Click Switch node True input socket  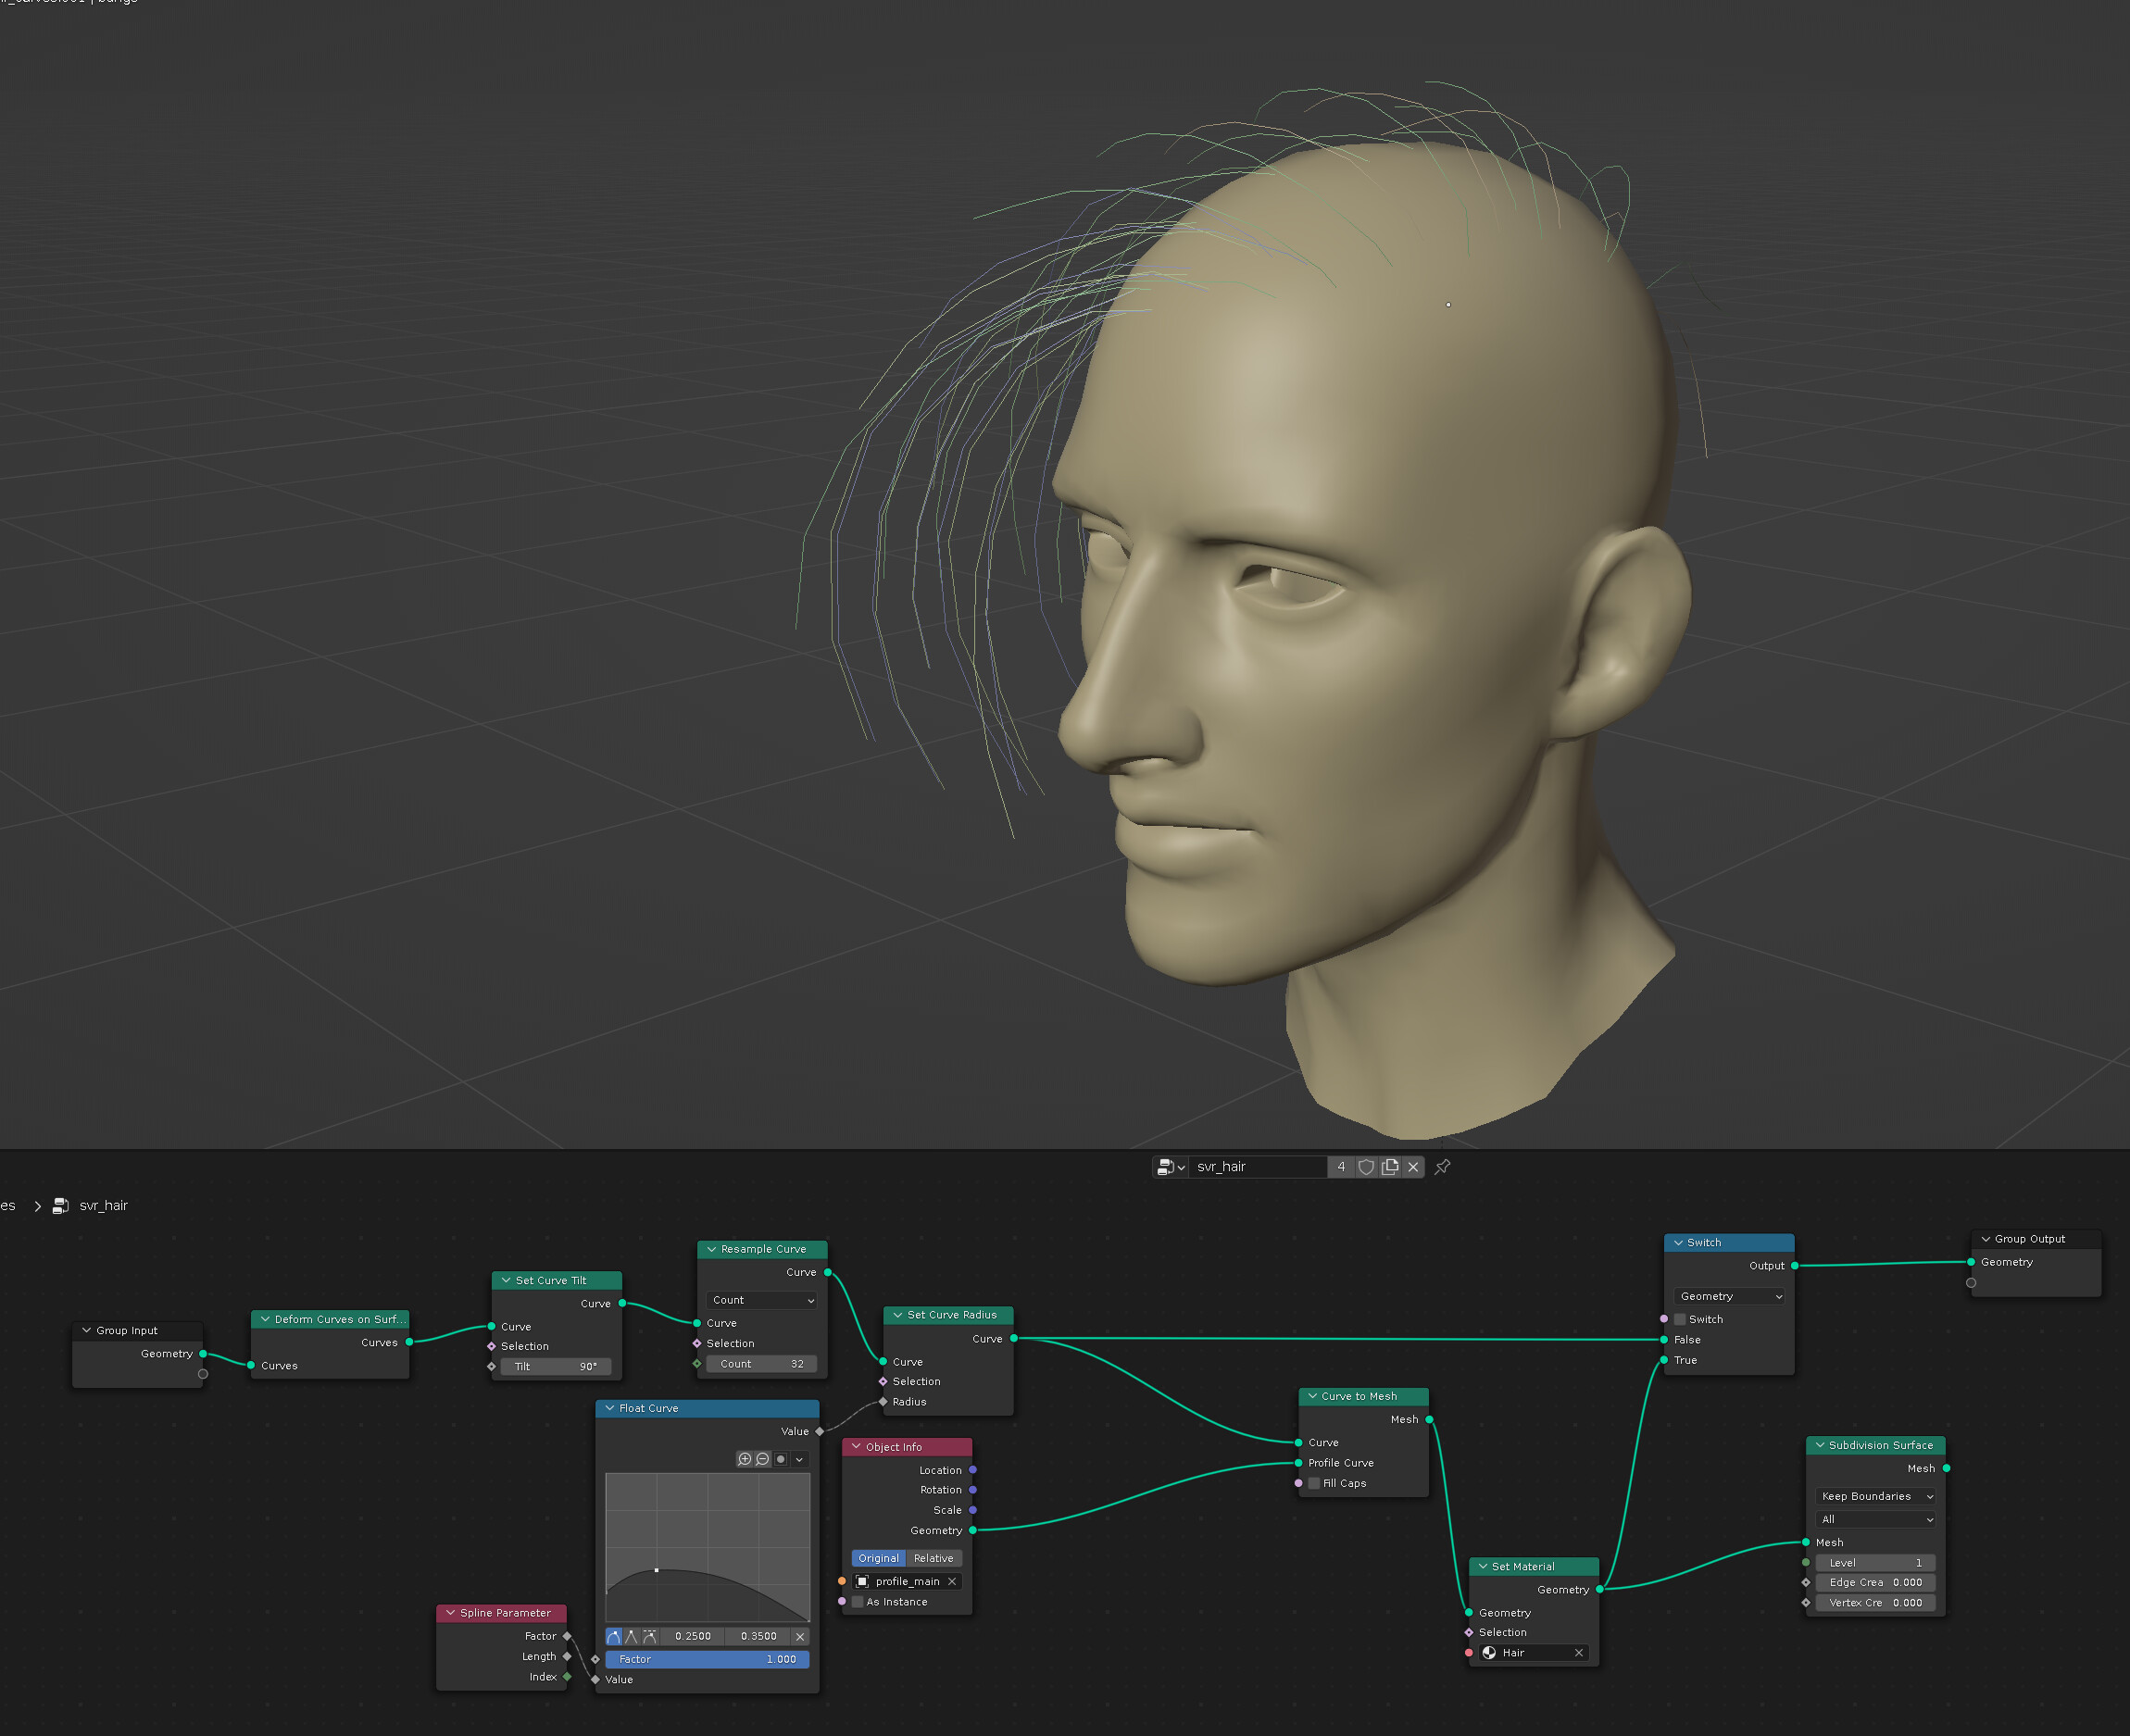tap(1664, 1361)
